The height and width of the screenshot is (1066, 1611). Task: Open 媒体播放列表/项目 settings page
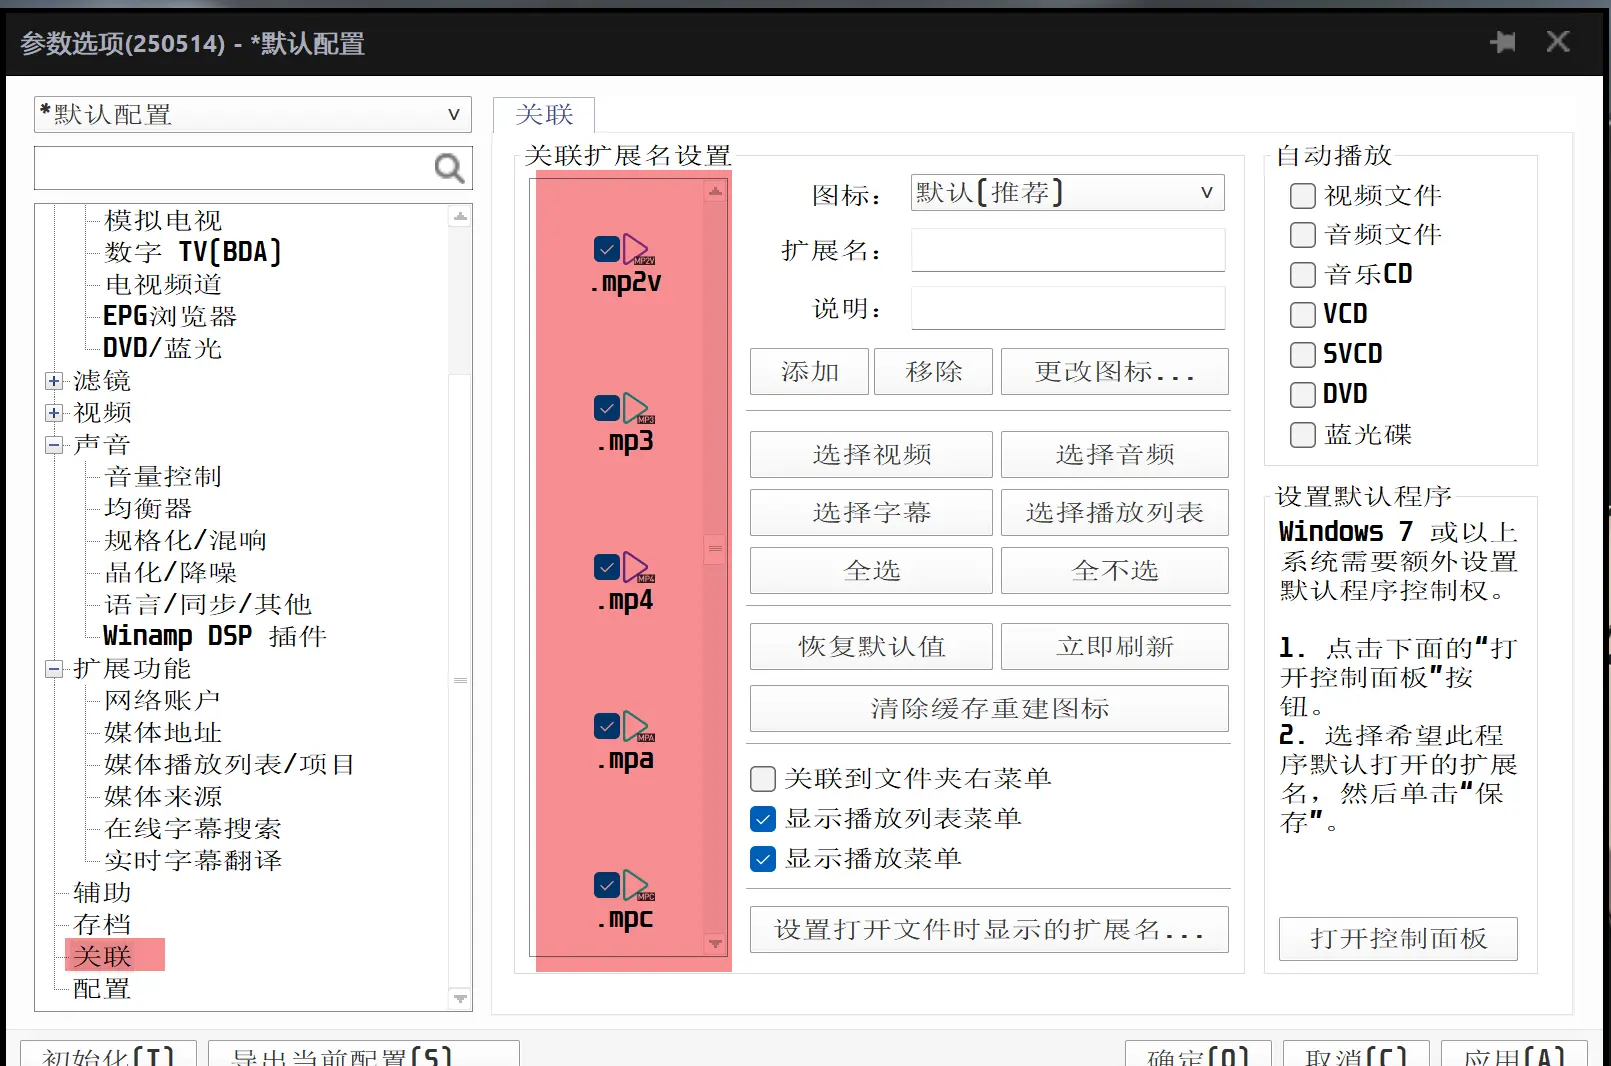pos(230,764)
